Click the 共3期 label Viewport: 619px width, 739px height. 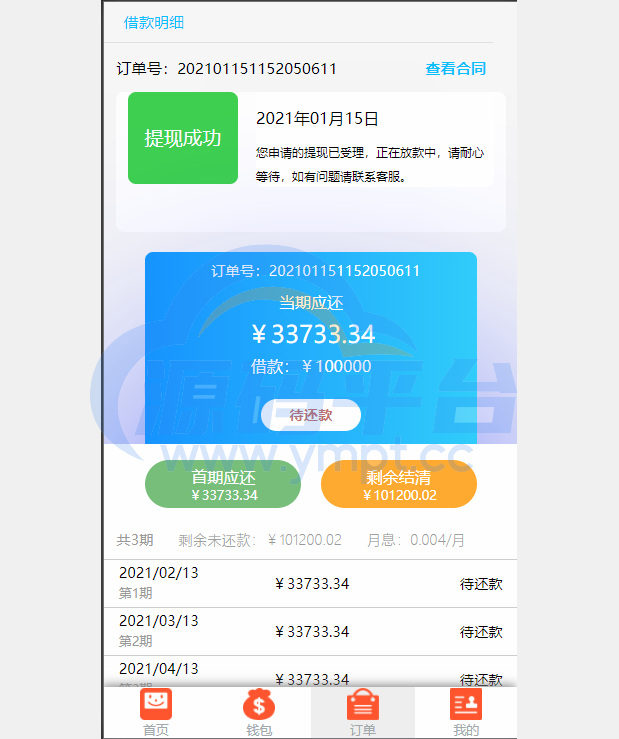[135, 540]
